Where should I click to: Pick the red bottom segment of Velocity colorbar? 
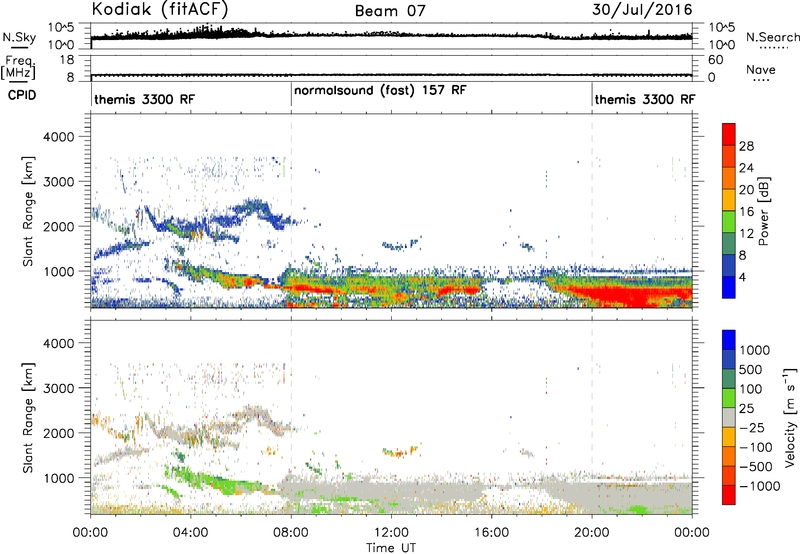(729, 495)
